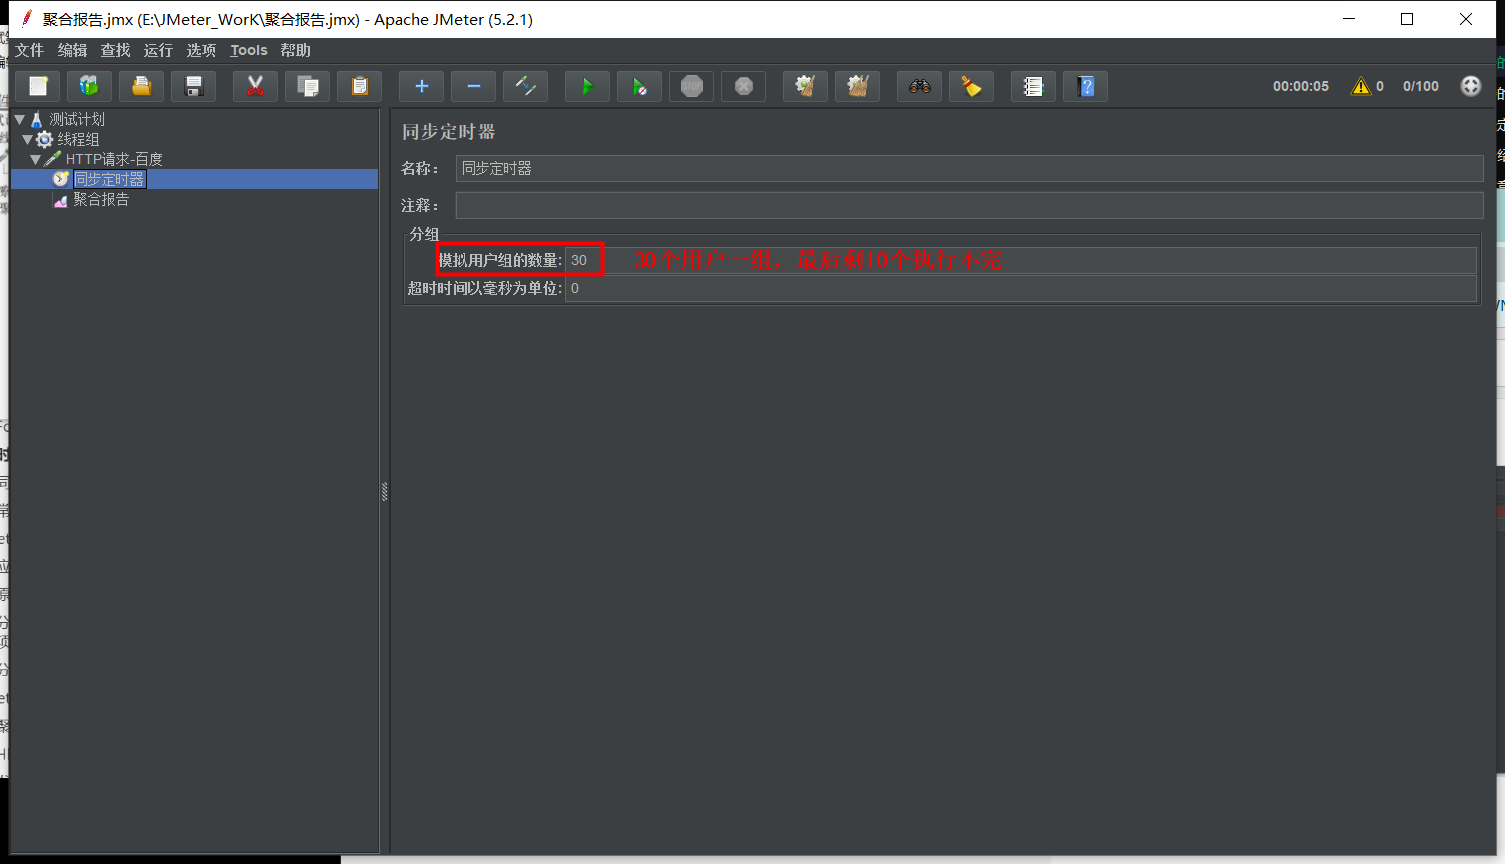Open the 选项 menu

click(x=201, y=50)
